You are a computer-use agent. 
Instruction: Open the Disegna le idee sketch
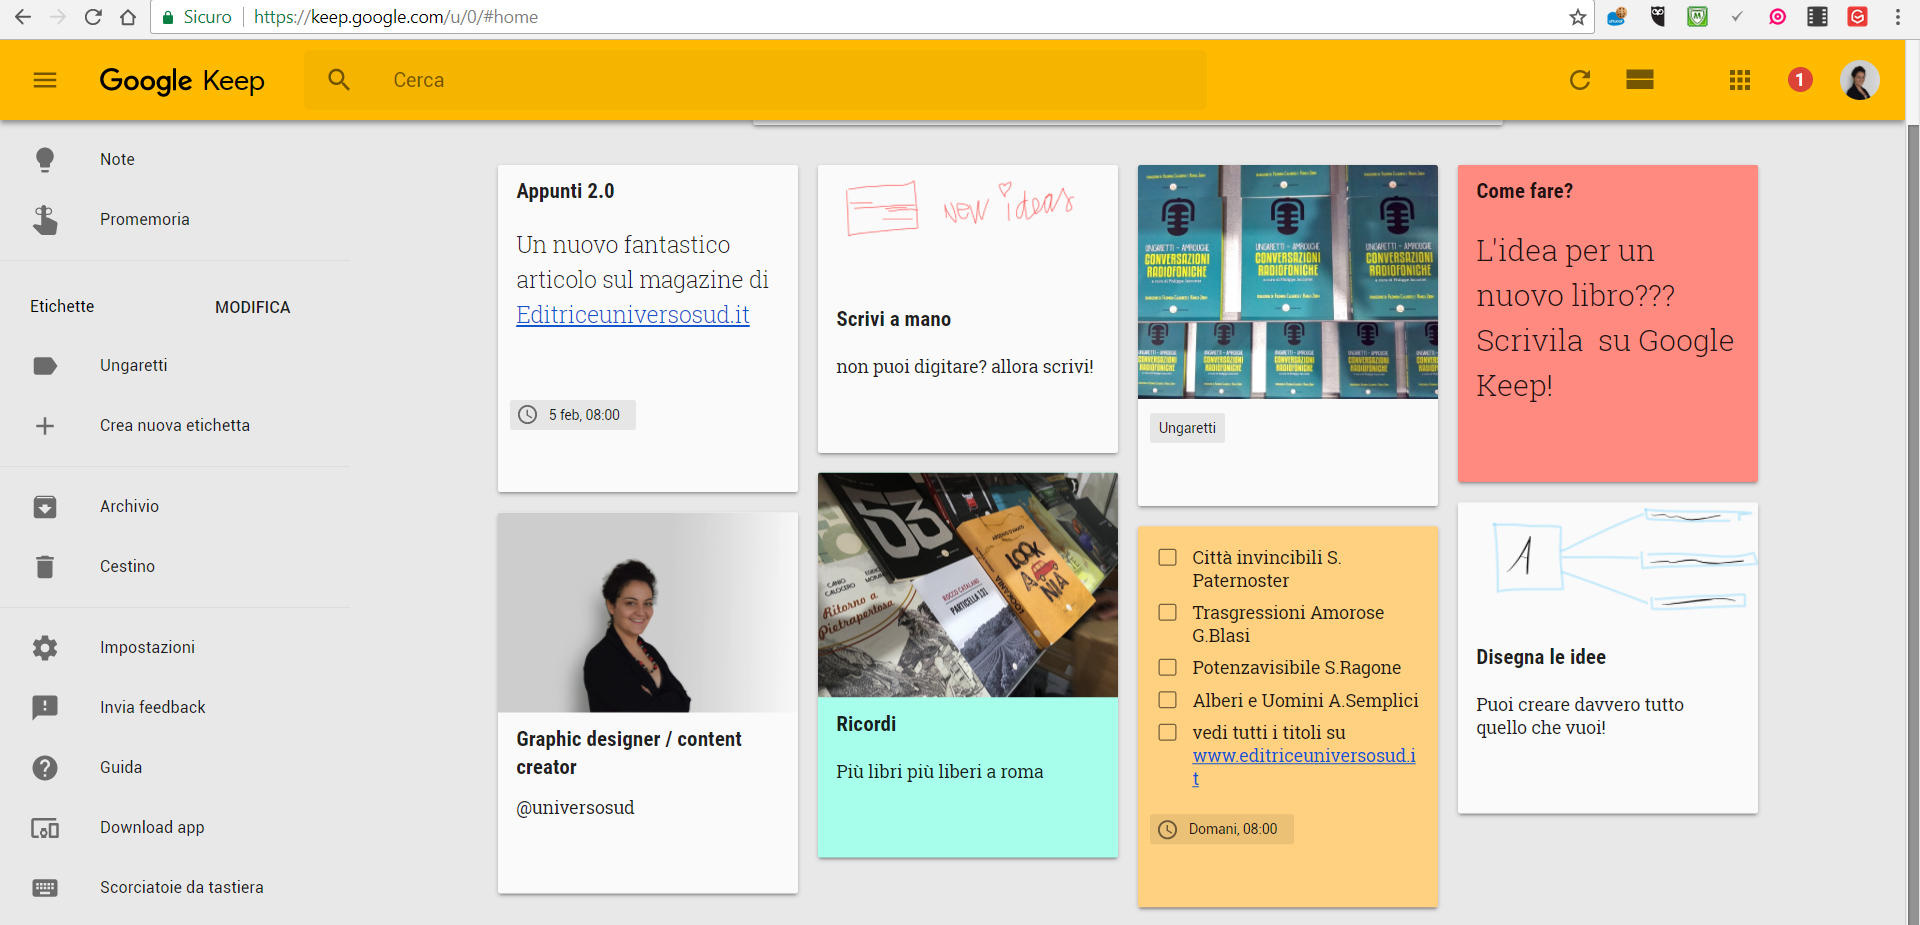point(1608,560)
